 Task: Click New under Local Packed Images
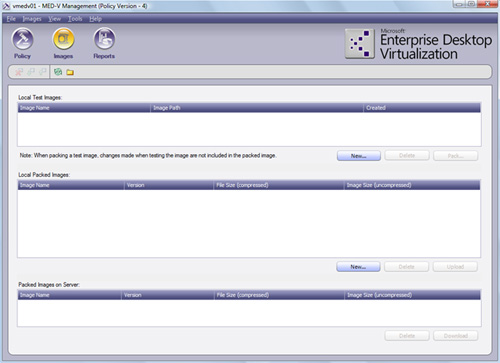tap(358, 267)
